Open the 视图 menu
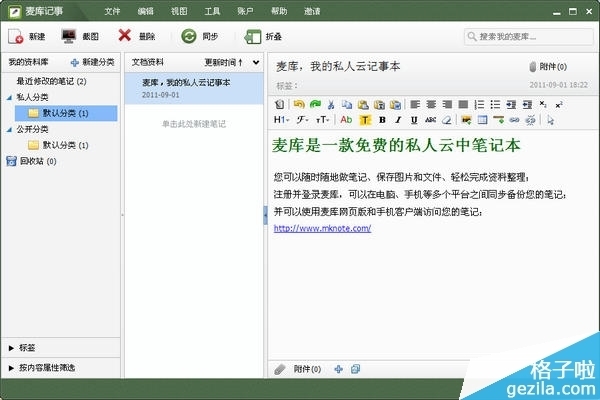This screenshot has height=400, width=600. pos(179,11)
